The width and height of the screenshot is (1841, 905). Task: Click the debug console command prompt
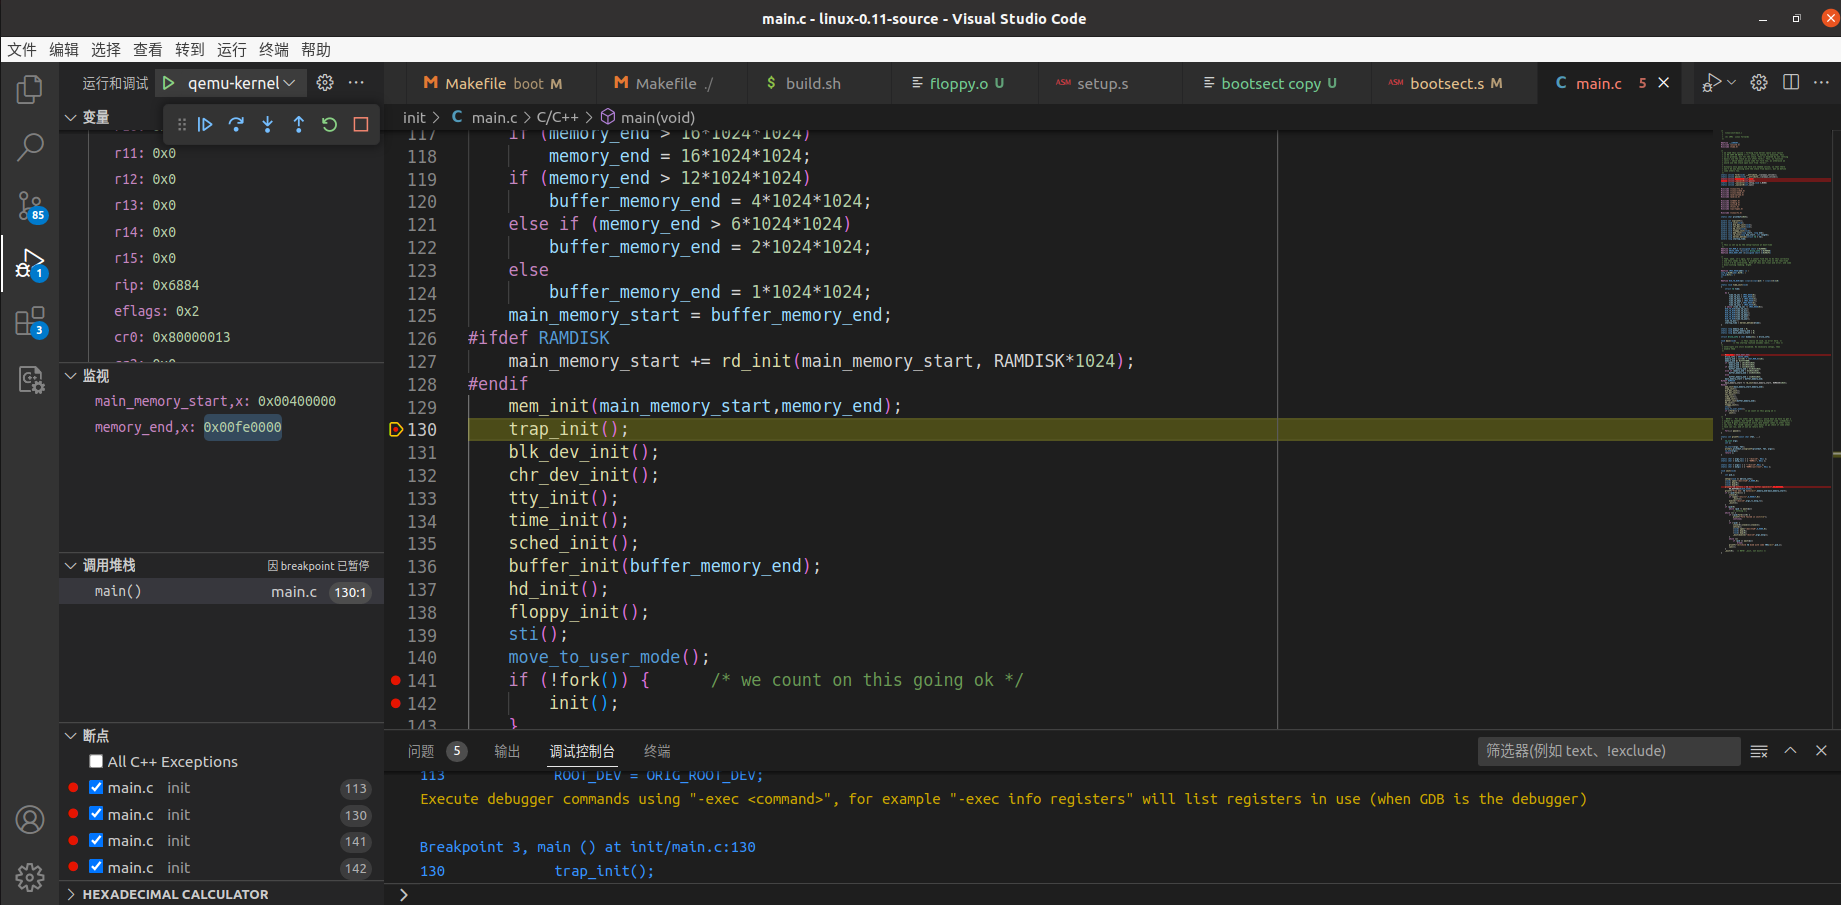[1120, 894]
